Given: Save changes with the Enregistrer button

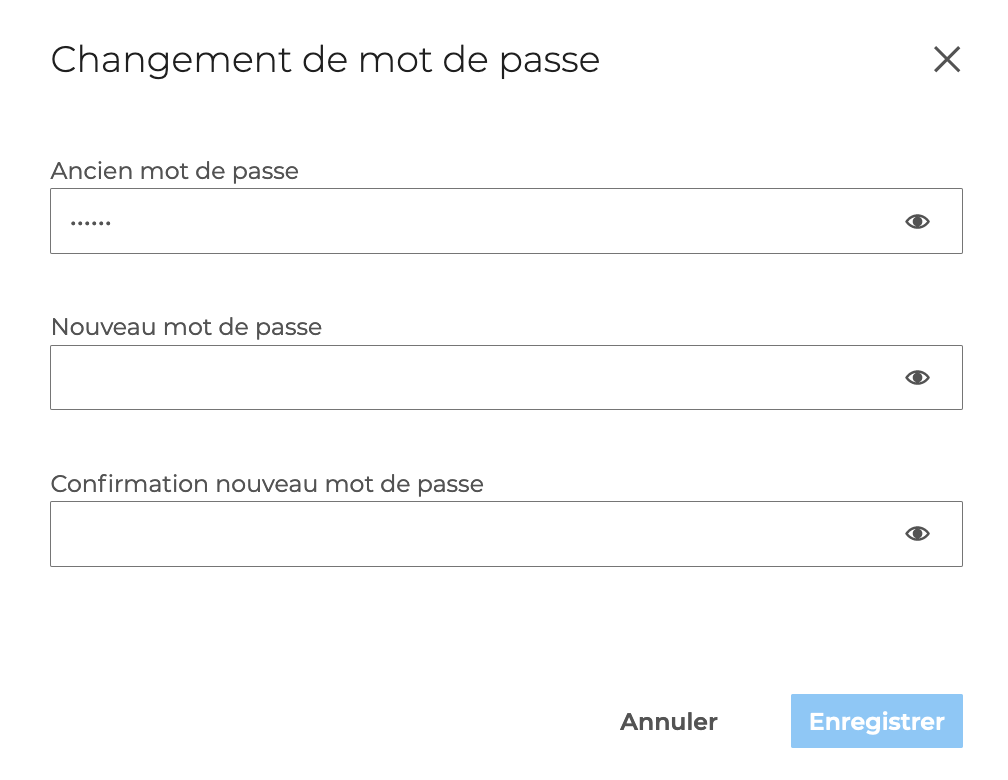Looking at the screenshot, I should click(876, 722).
